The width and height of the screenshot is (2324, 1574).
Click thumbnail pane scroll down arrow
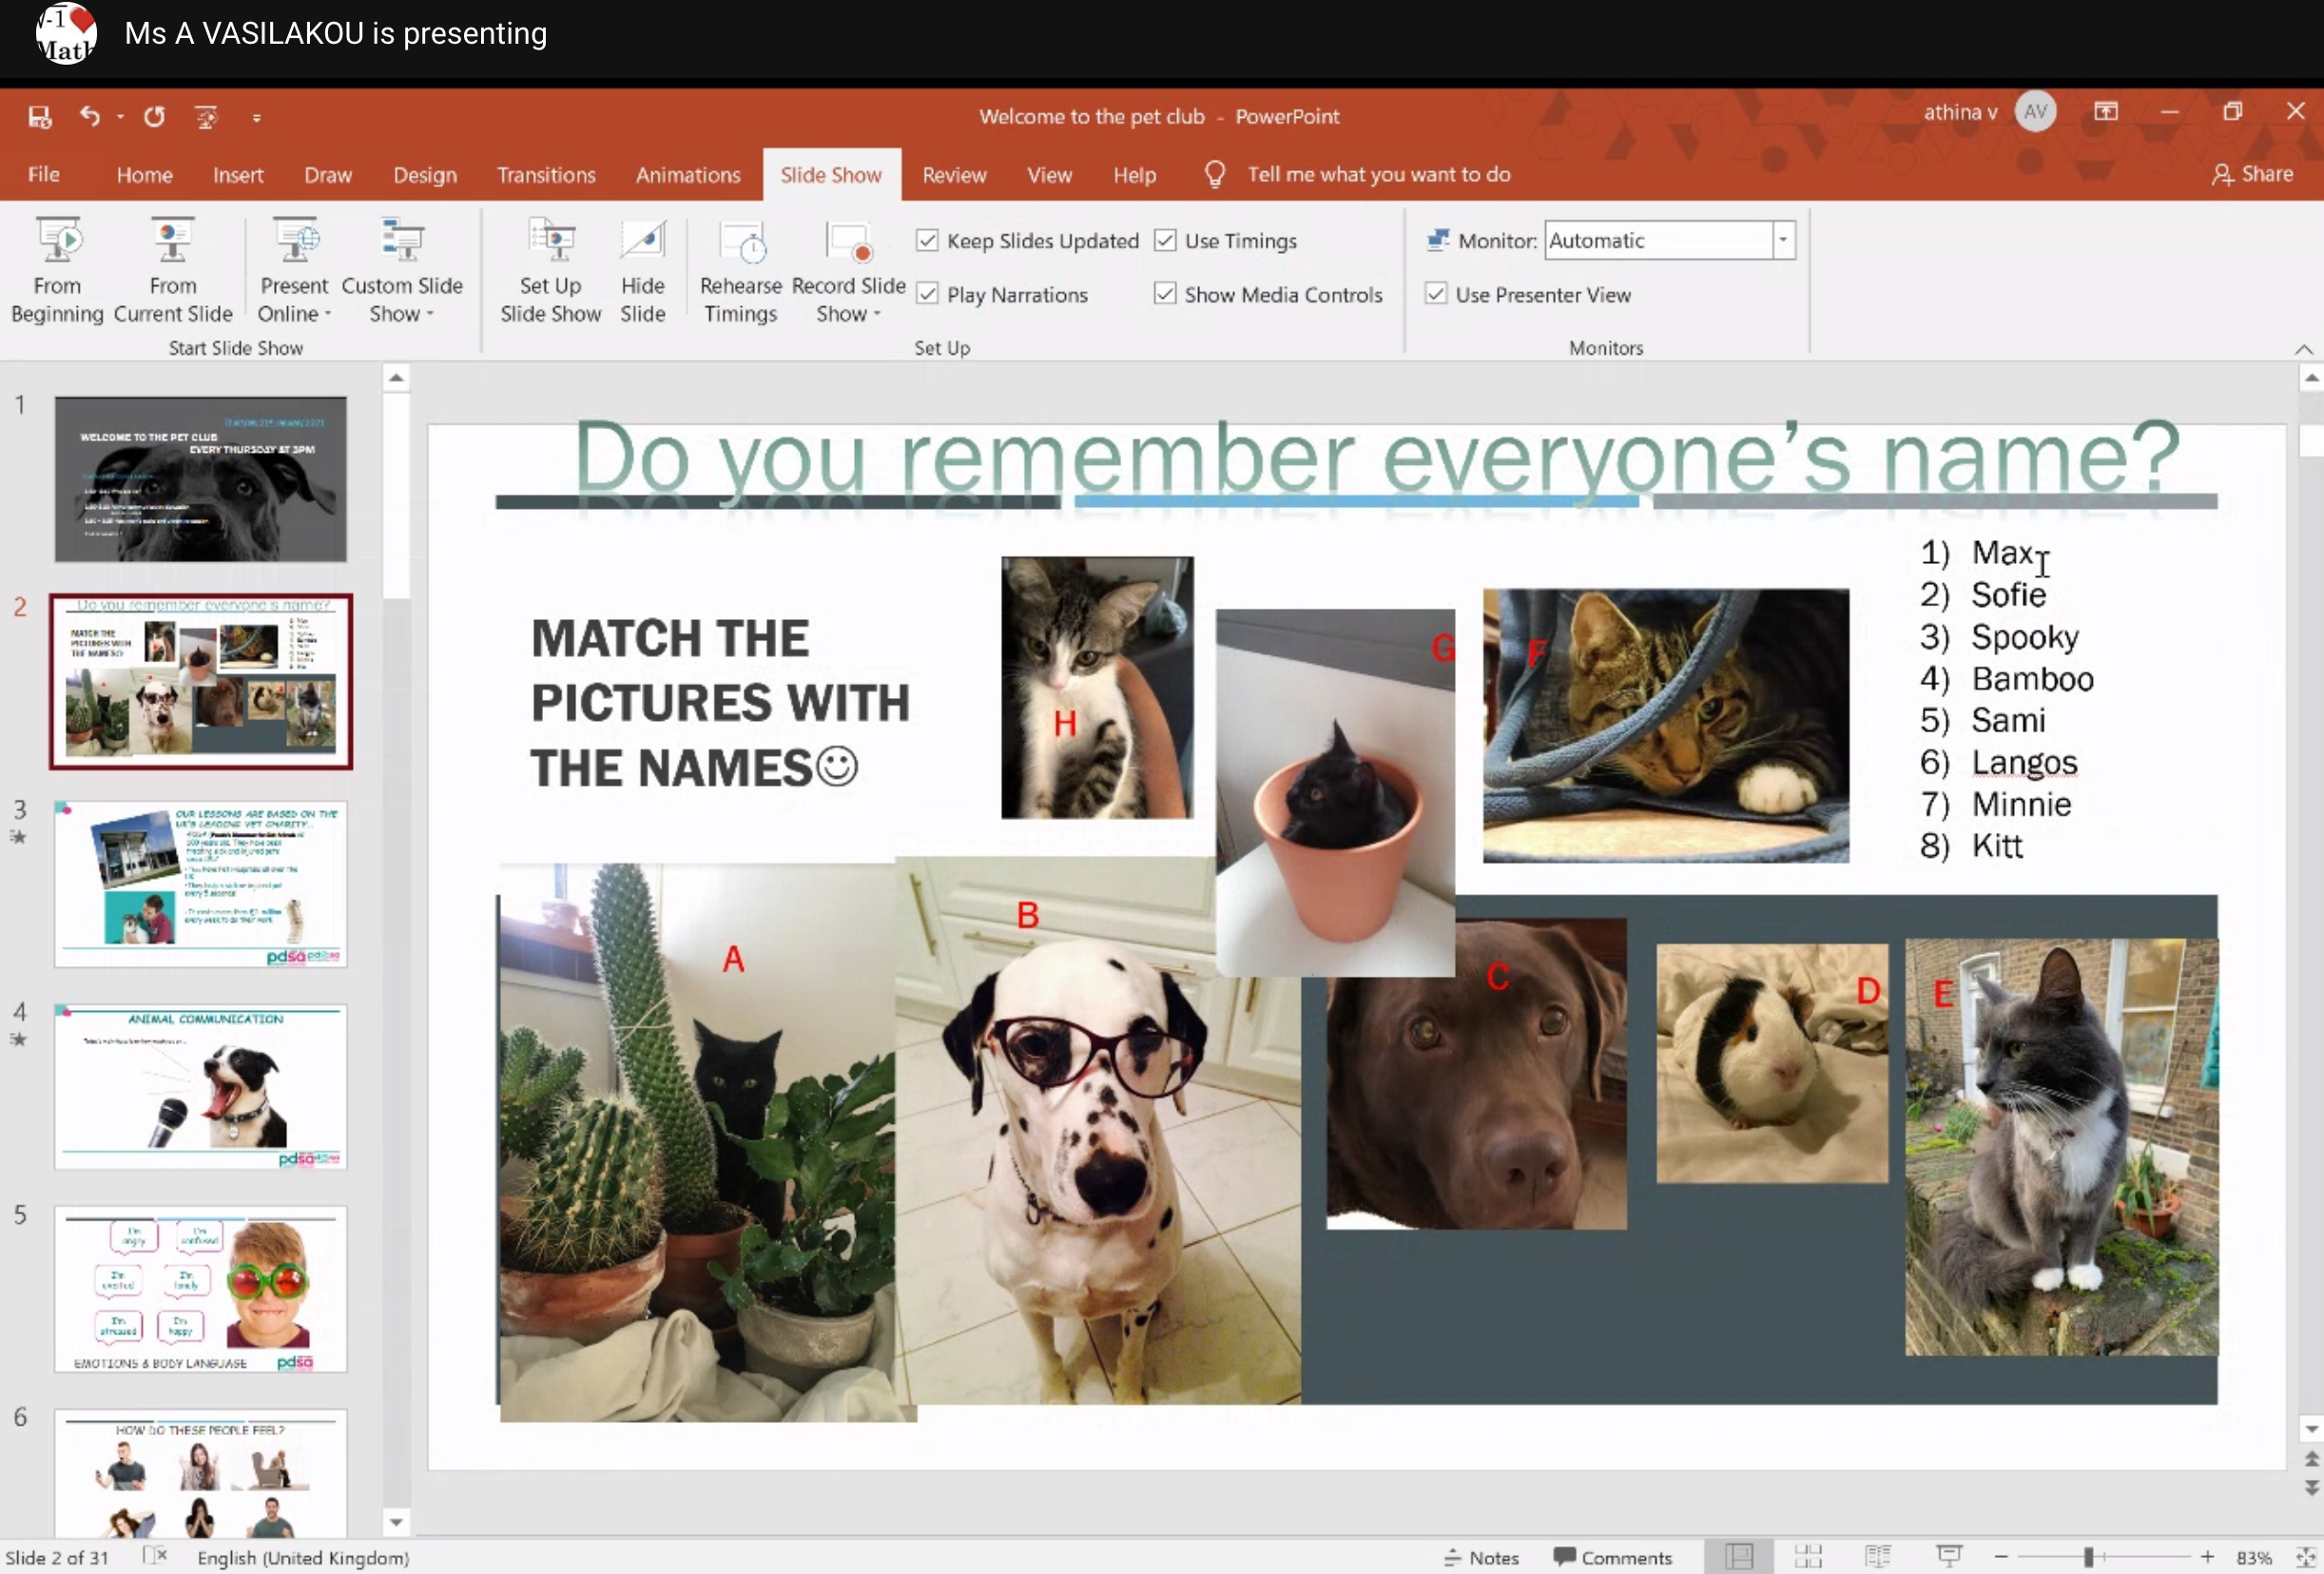(396, 1522)
